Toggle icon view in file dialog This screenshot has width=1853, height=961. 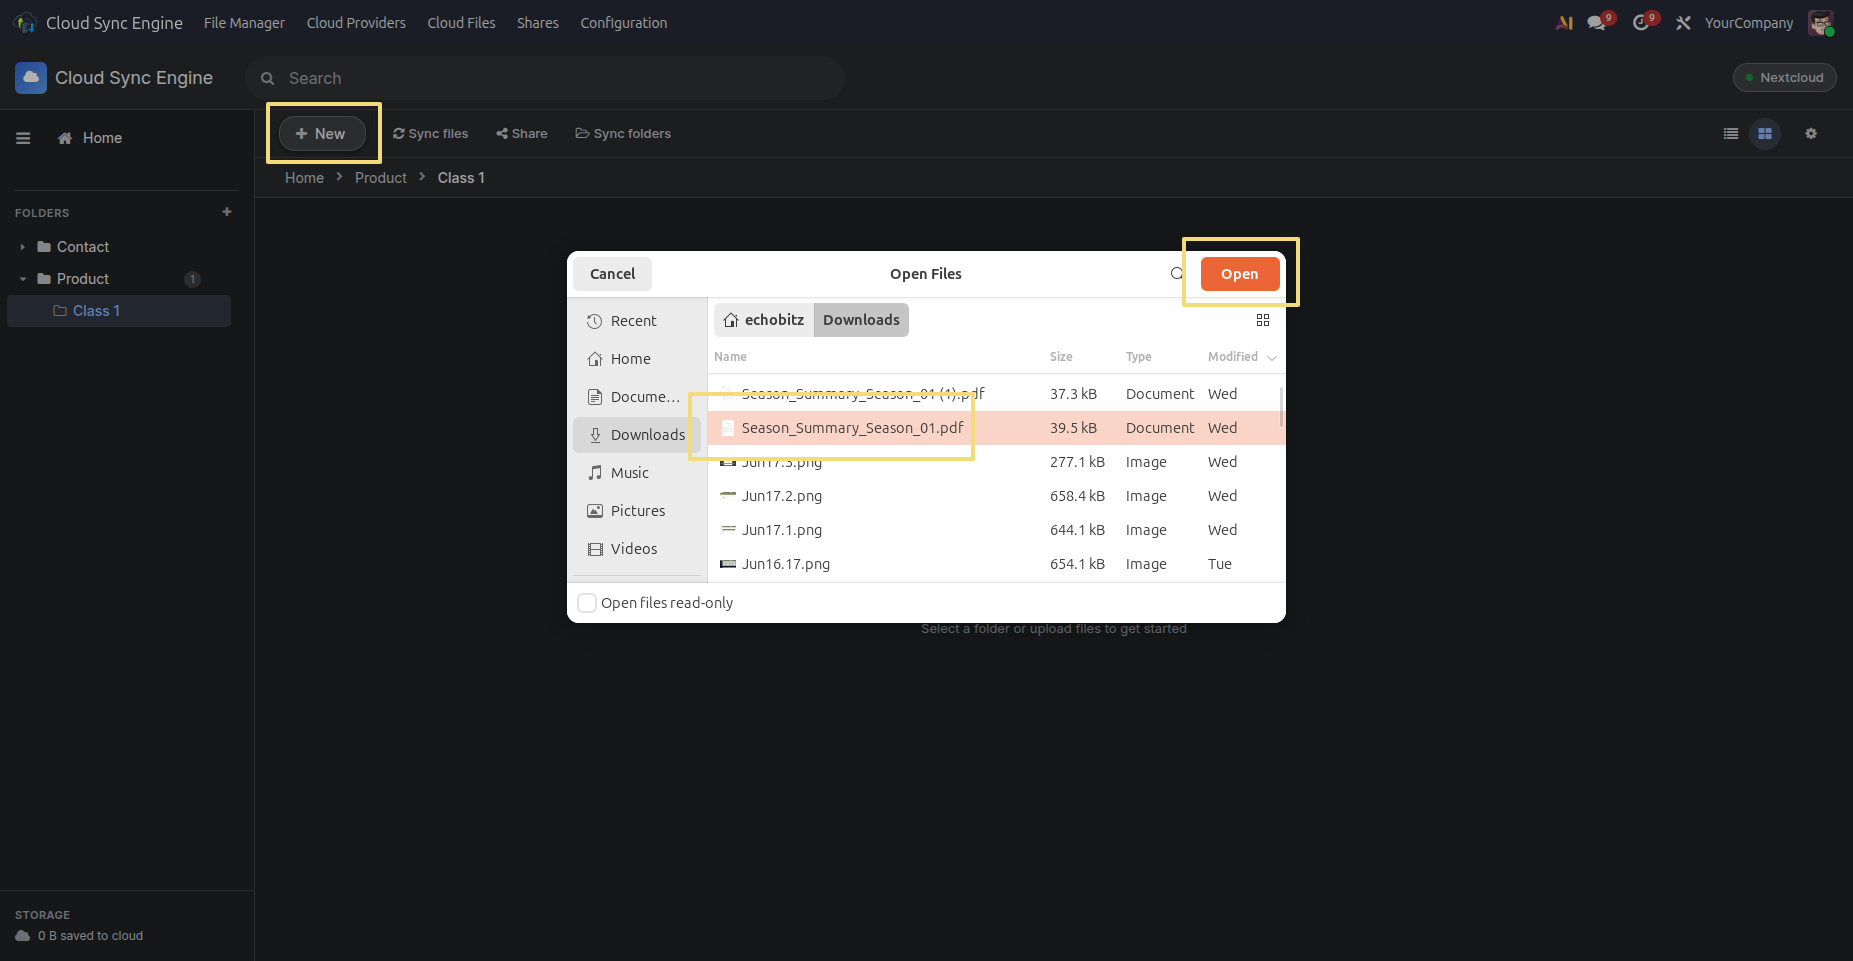pos(1263,320)
